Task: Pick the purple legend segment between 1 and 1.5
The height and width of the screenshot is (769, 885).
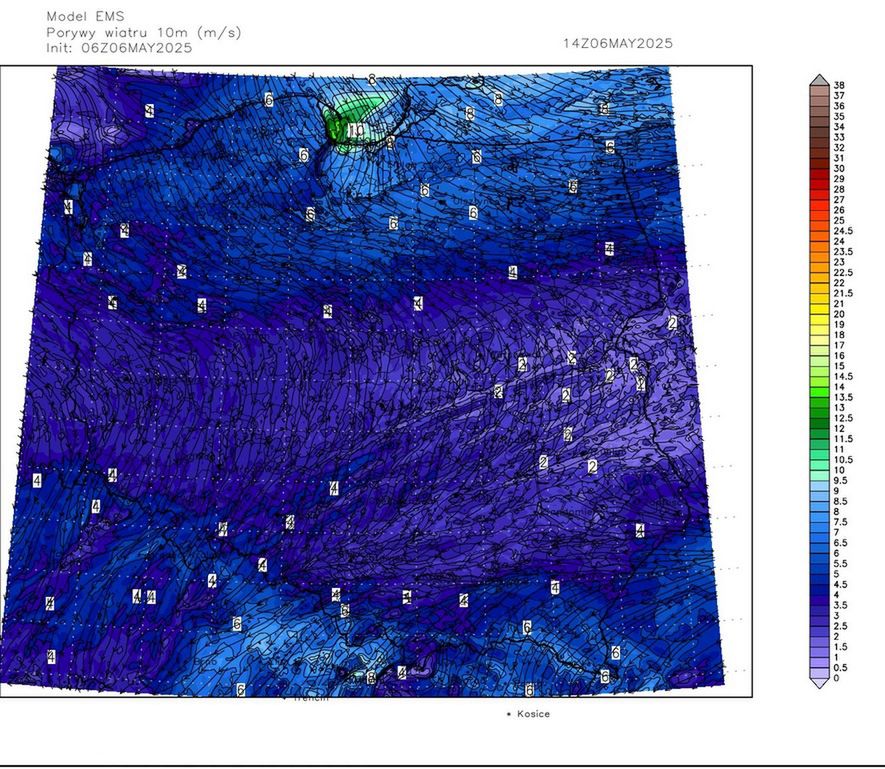Action: click(819, 652)
